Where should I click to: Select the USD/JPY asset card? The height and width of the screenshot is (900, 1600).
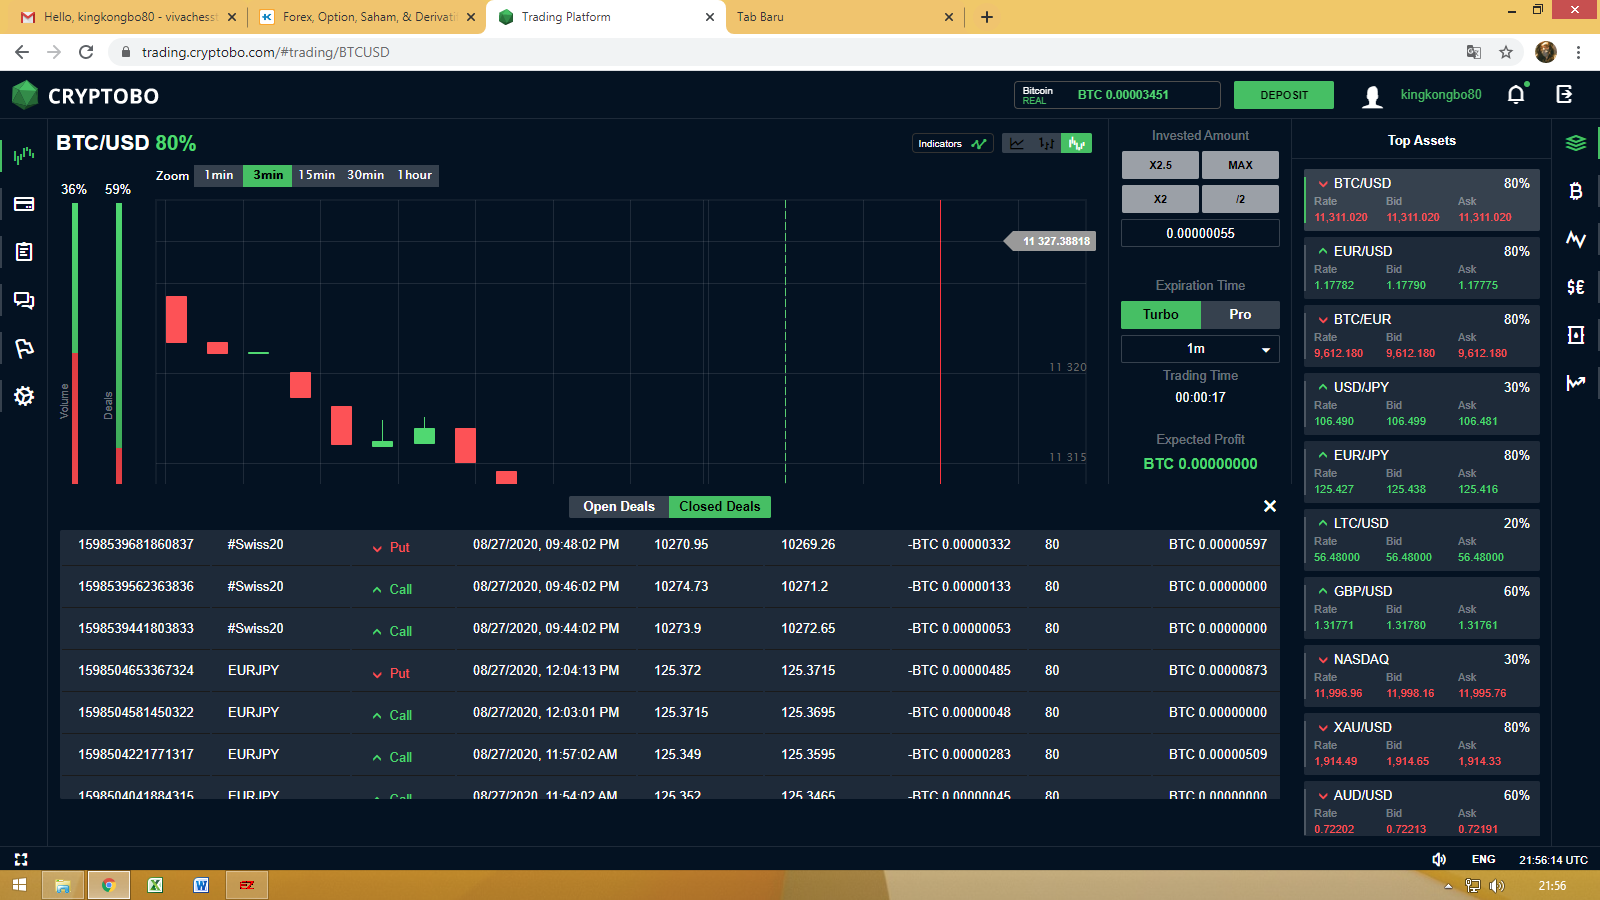coord(1422,405)
